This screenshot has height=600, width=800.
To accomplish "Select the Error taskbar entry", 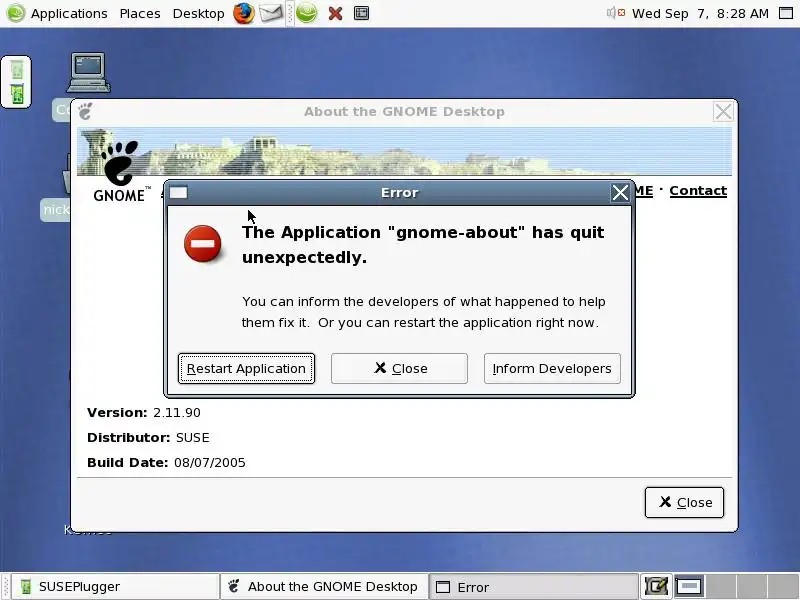I will pyautogui.click(x=533, y=587).
